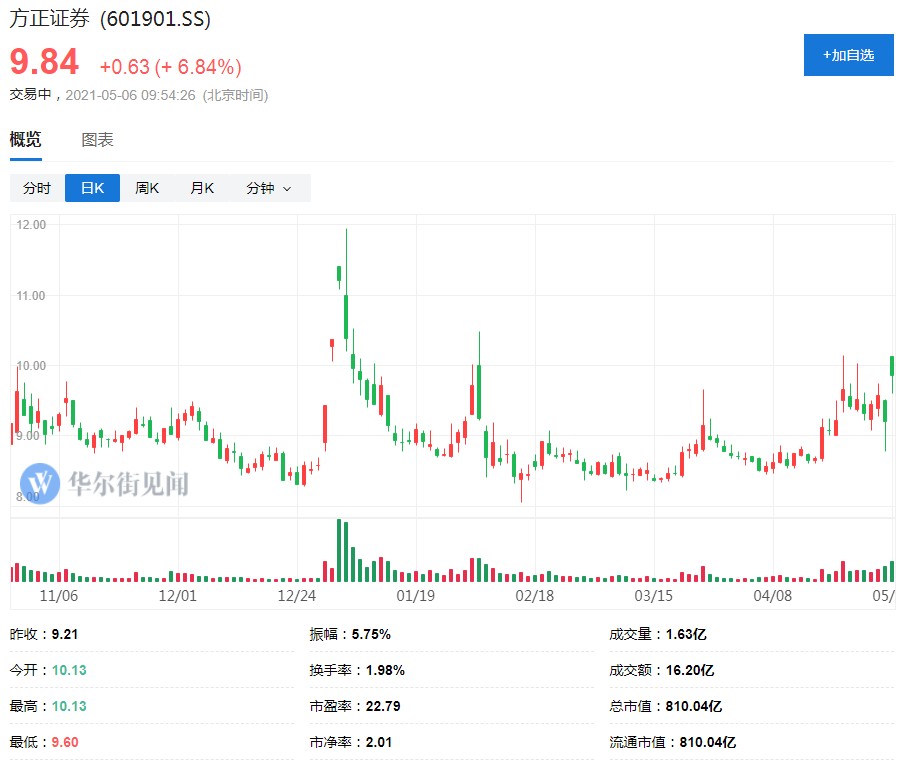The height and width of the screenshot is (762, 901).
Task: Open the 图表 chart tab
Action: [x=97, y=140]
